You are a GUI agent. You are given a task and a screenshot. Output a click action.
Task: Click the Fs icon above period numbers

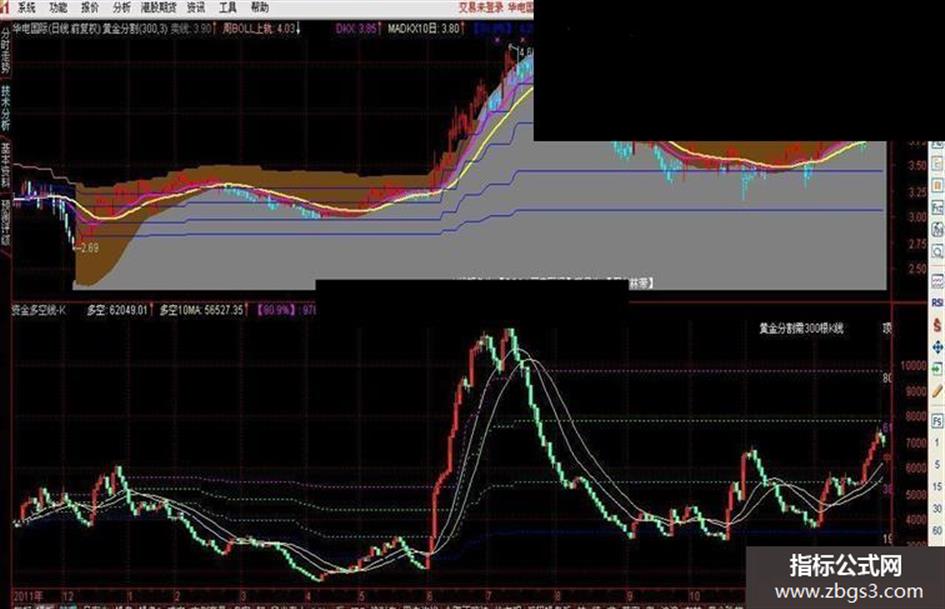[x=938, y=420]
